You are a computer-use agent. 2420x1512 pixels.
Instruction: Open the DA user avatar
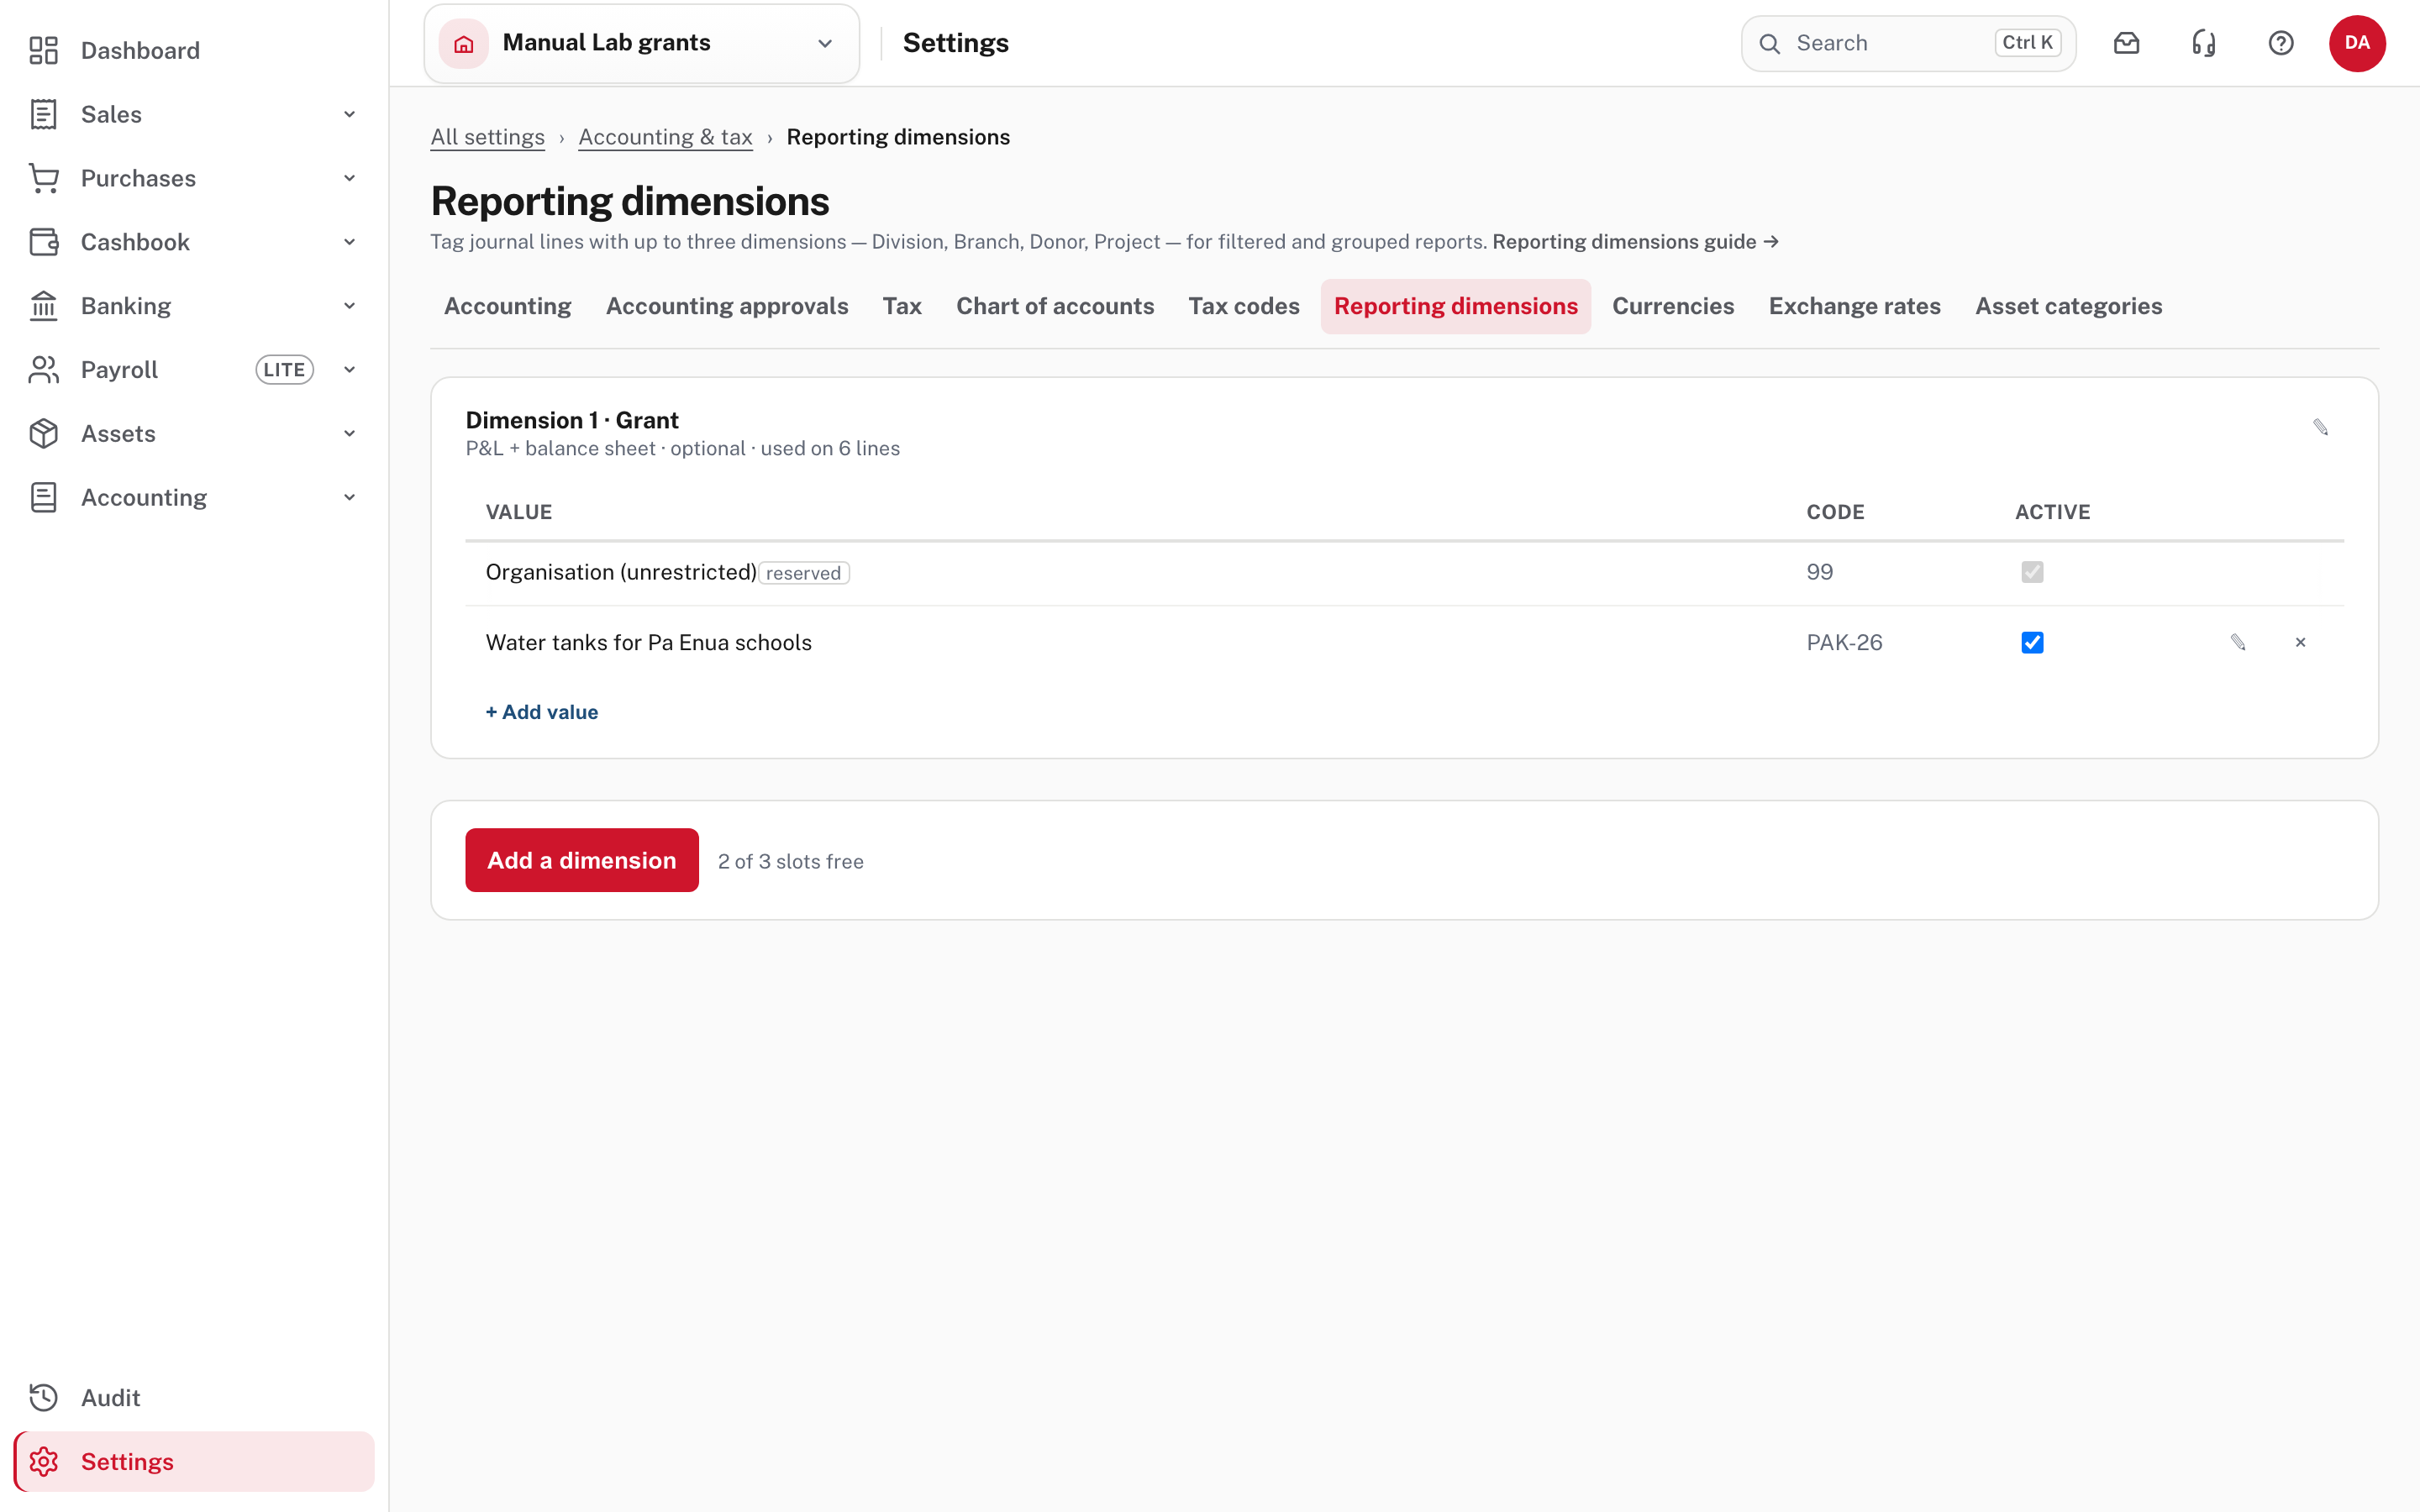tap(2357, 43)
